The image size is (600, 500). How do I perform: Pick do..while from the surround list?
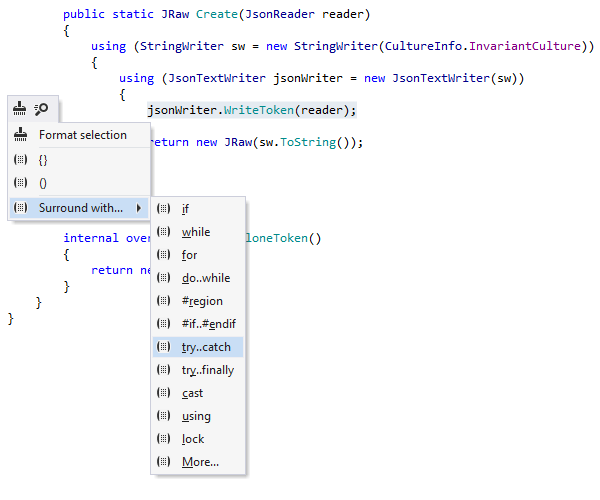pyautogui.click(x=205, y=278)
